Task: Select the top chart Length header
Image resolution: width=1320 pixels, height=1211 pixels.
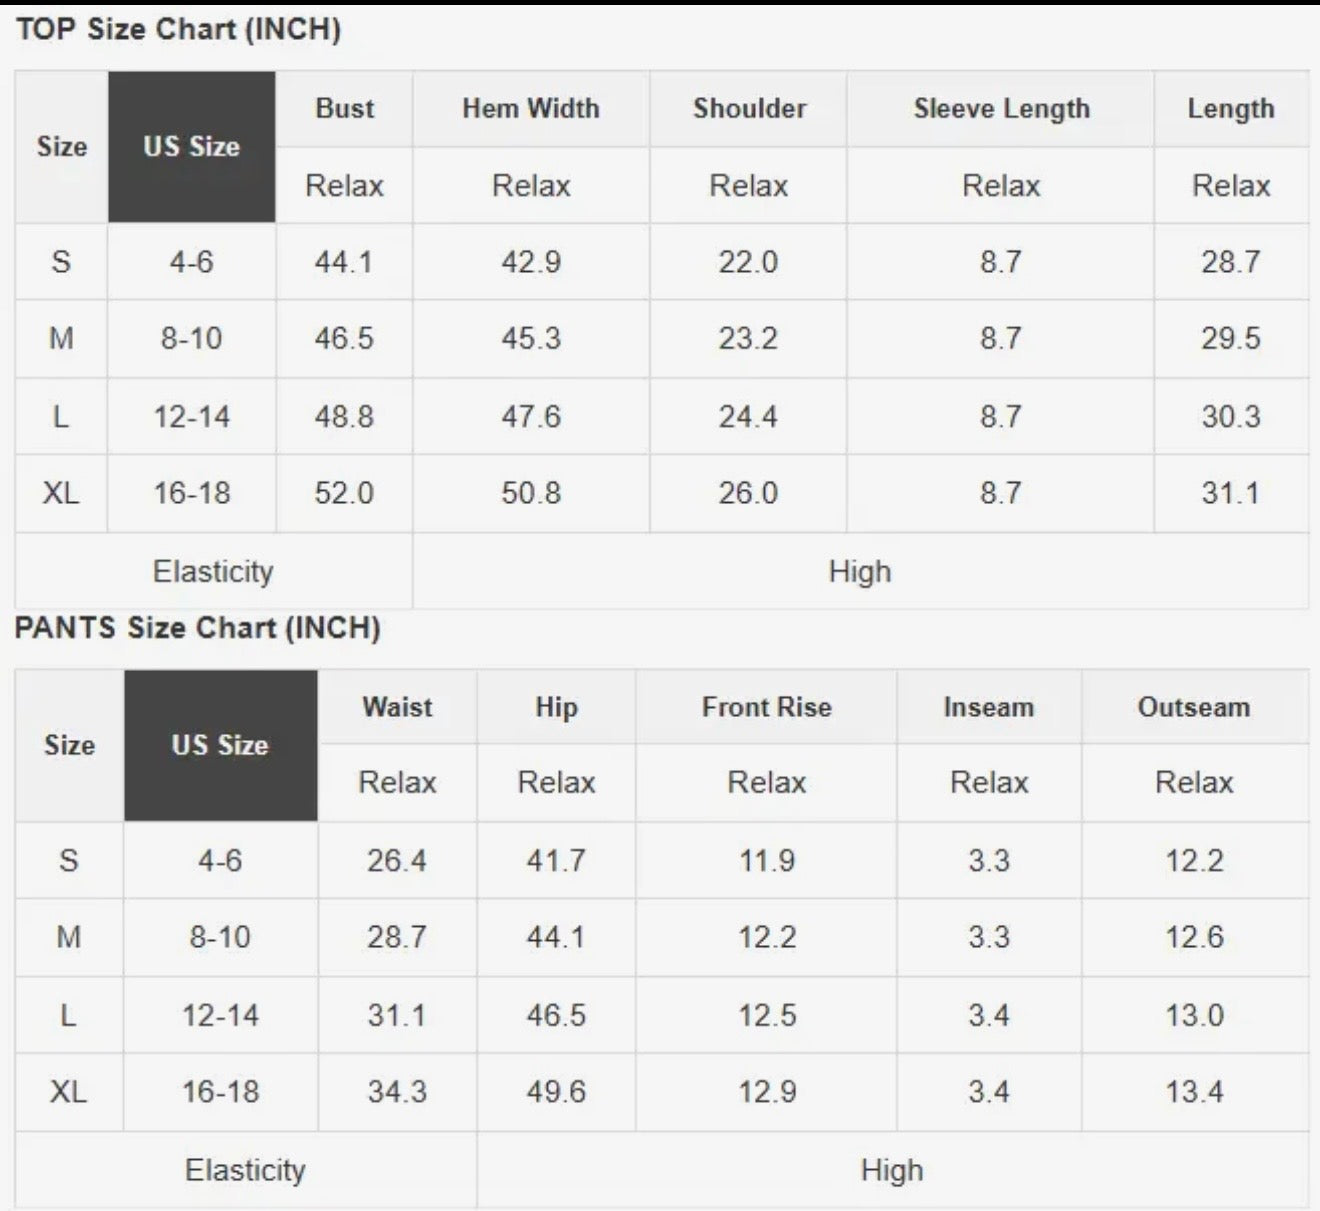Action: pos(1231,109)
